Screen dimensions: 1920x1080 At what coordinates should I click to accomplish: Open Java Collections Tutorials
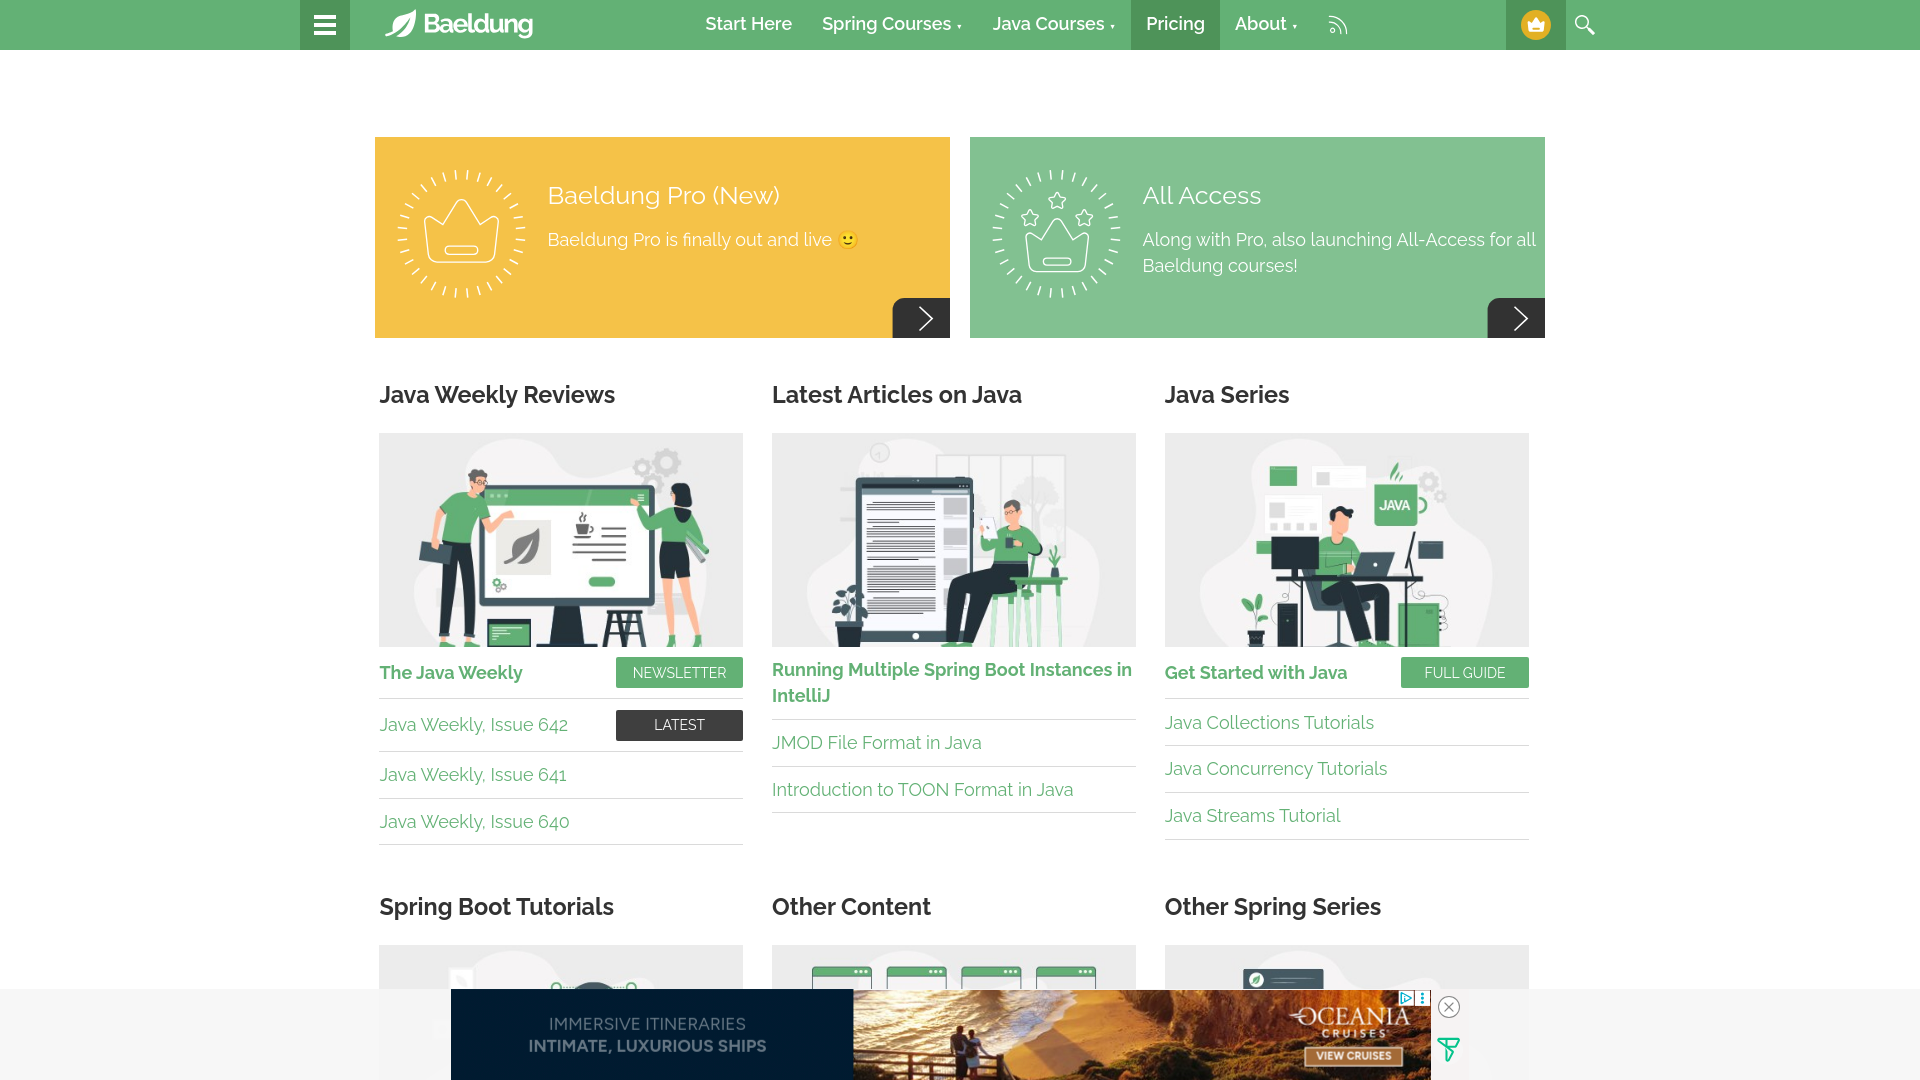pyautogui.click(x=1269, y=723)
